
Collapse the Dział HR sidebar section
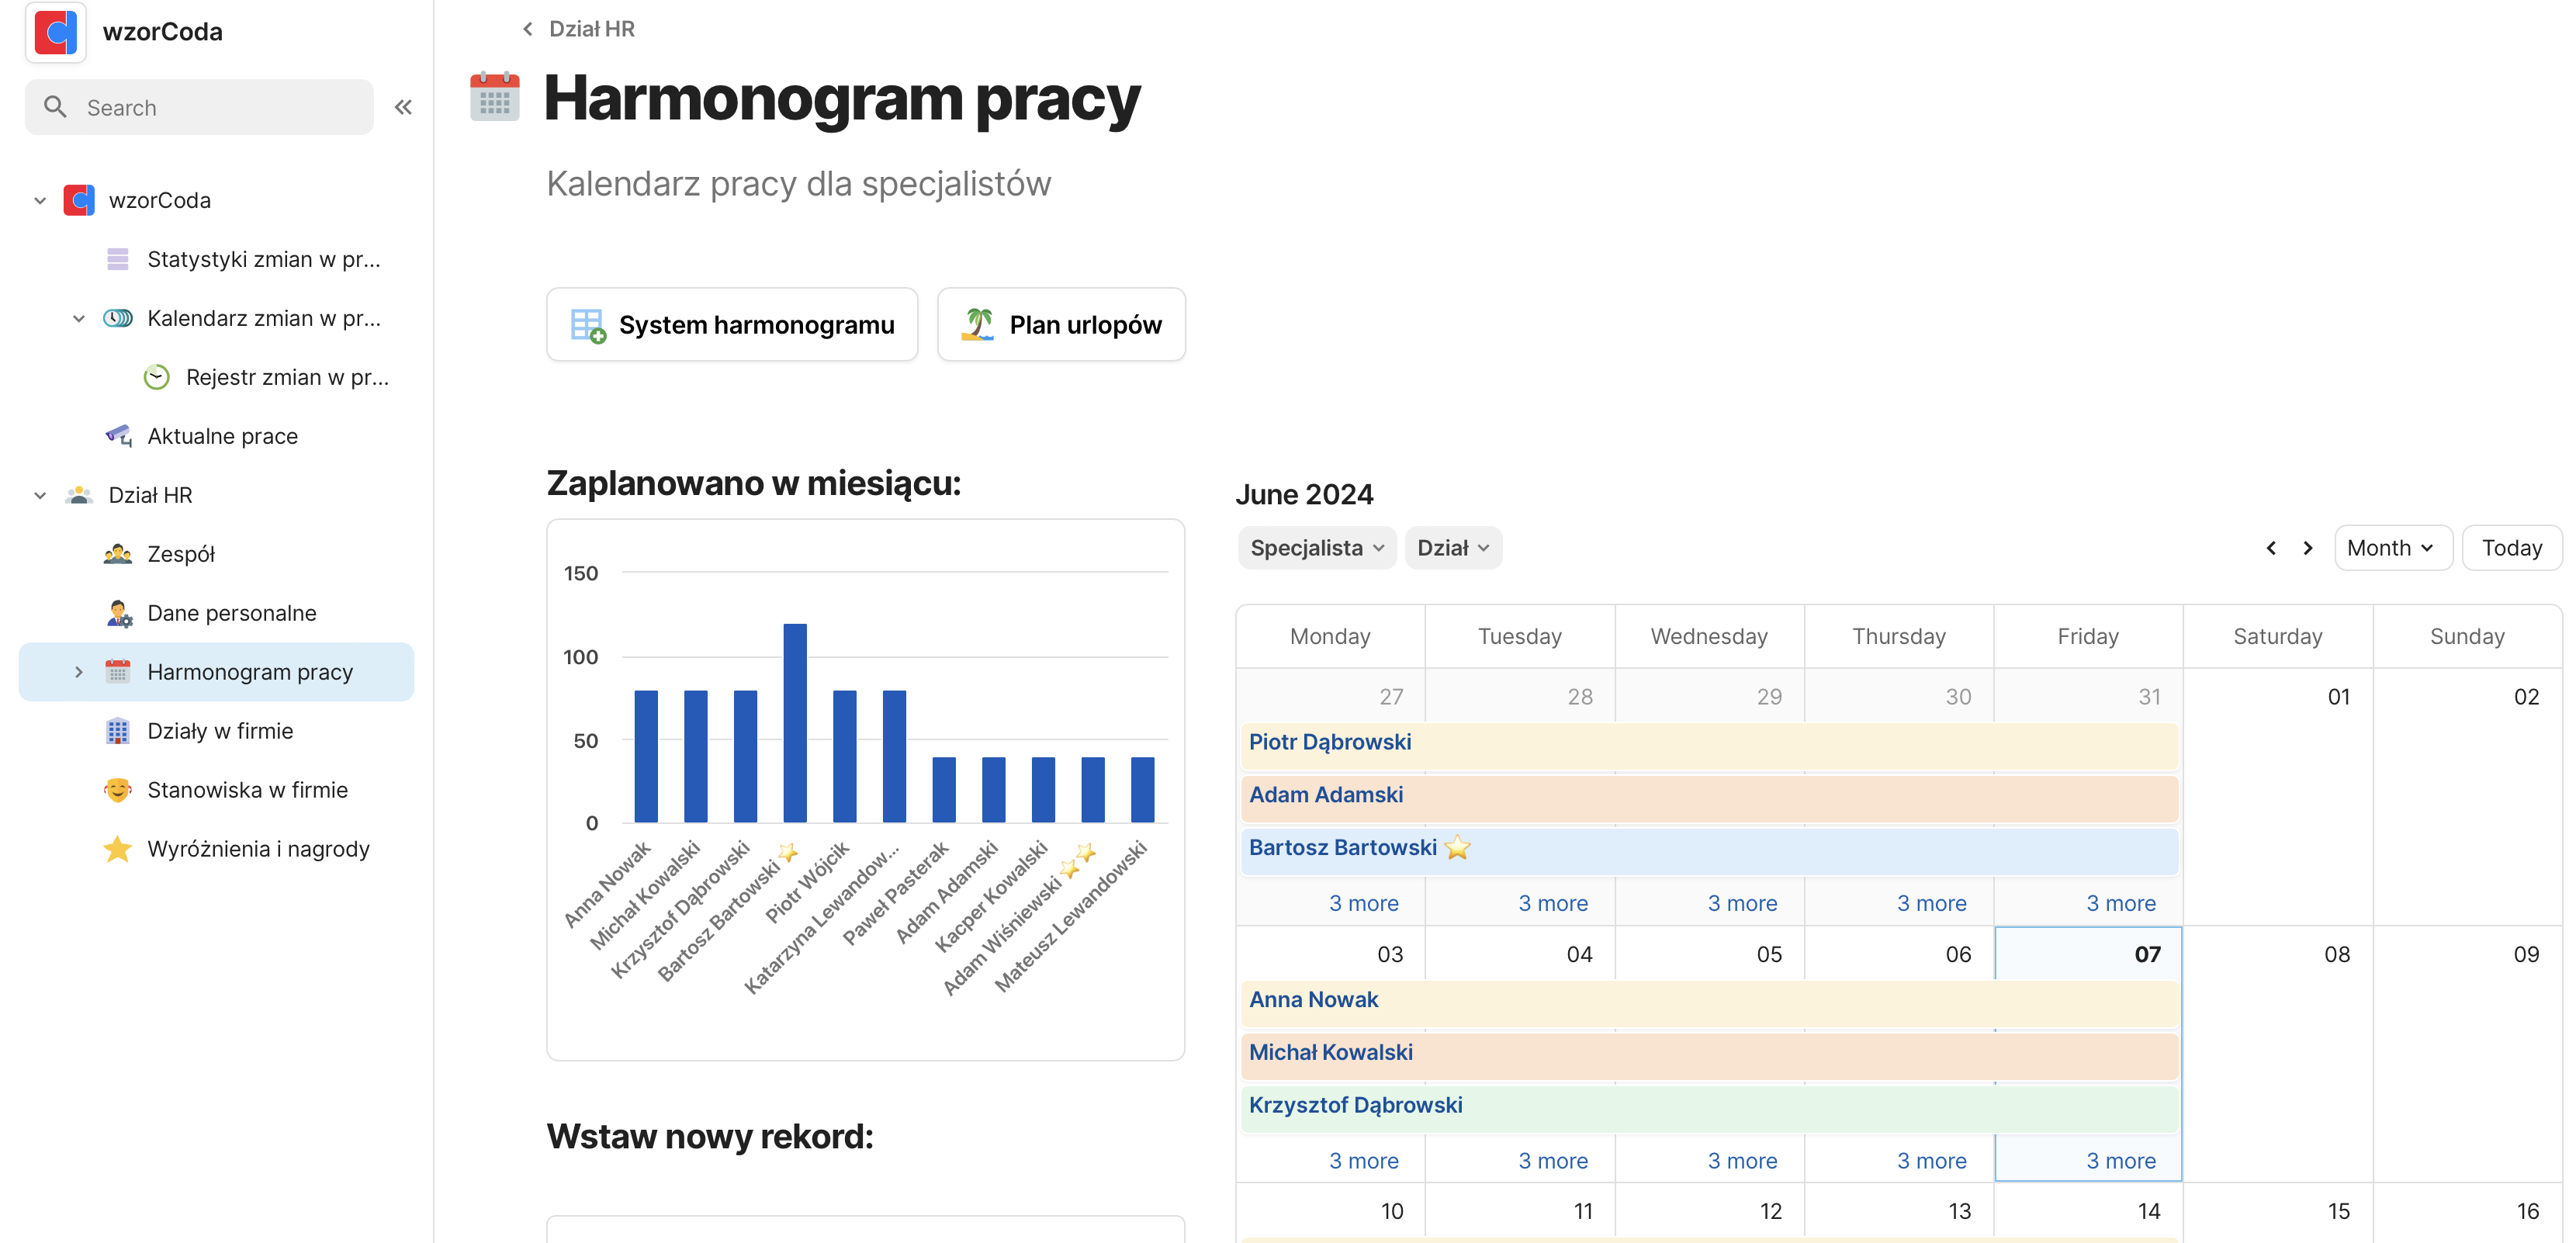coord(40,495)
